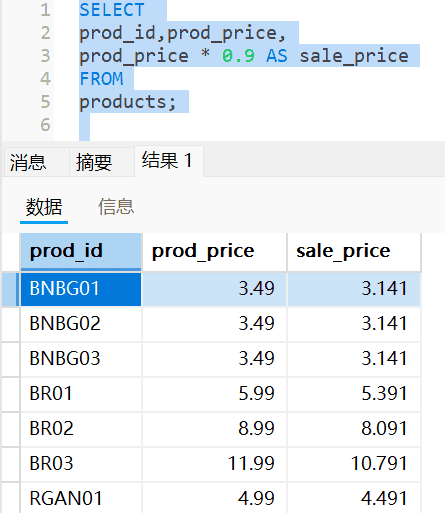Click sale_price 8.091 cell
The width and height of the screenshot is (445, 513).
(354, 429)
